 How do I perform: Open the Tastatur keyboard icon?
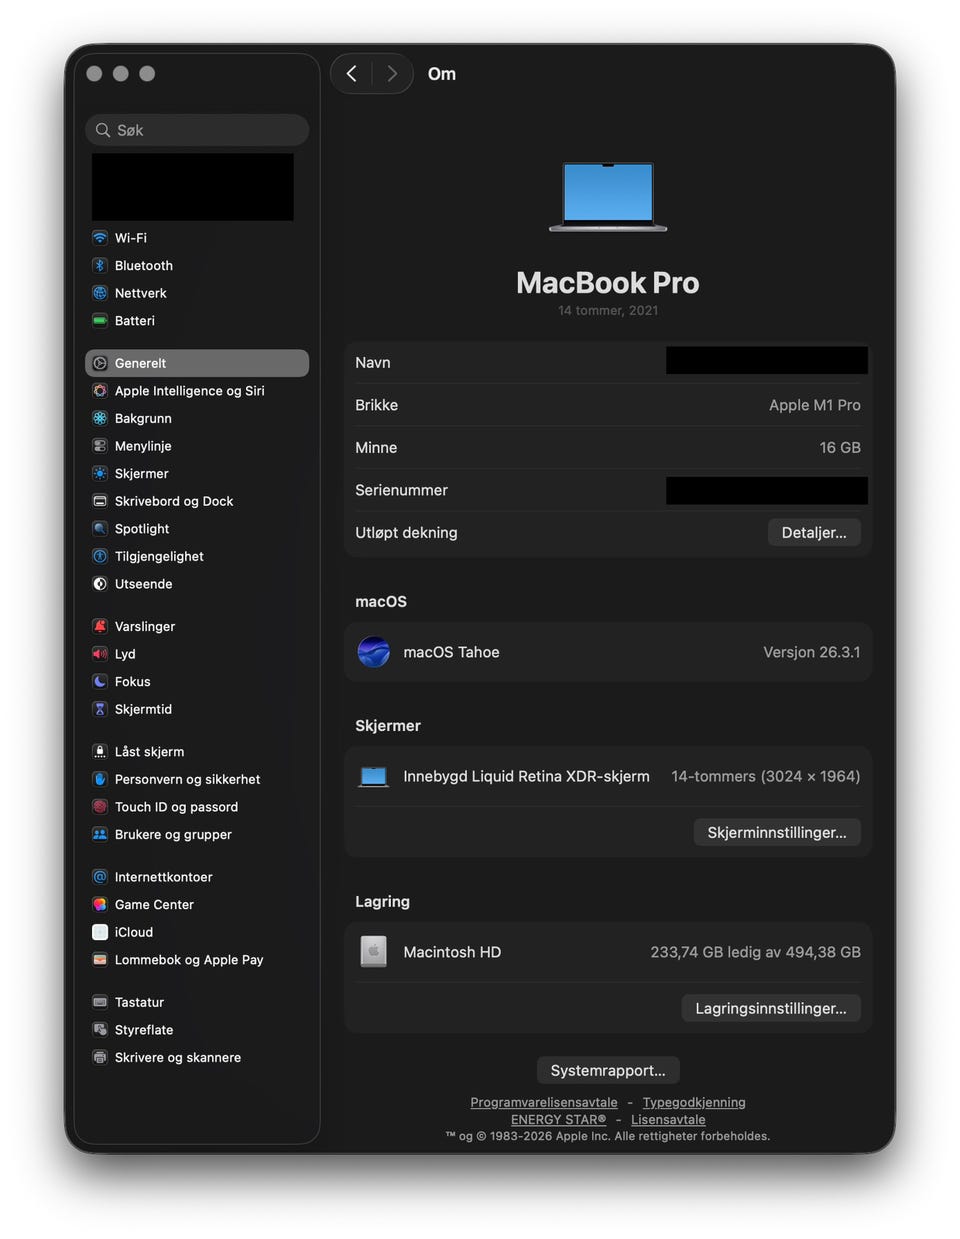coord(100,1002)
